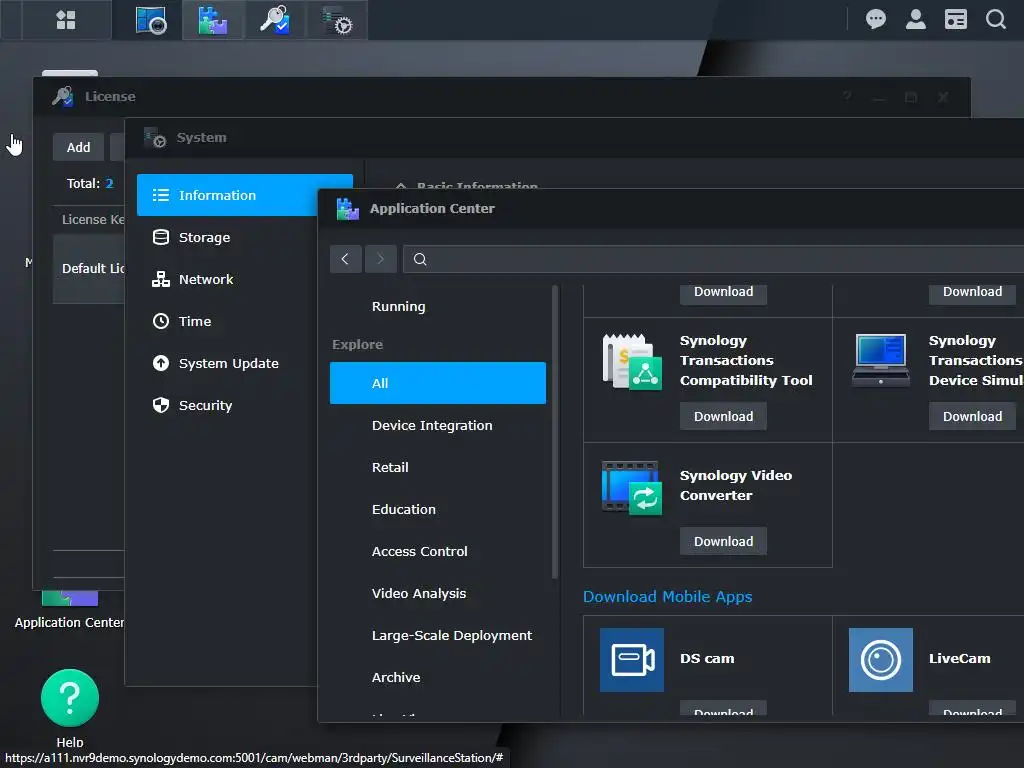Click License Key column header
1024x768 pixels.
coord(93,219)
